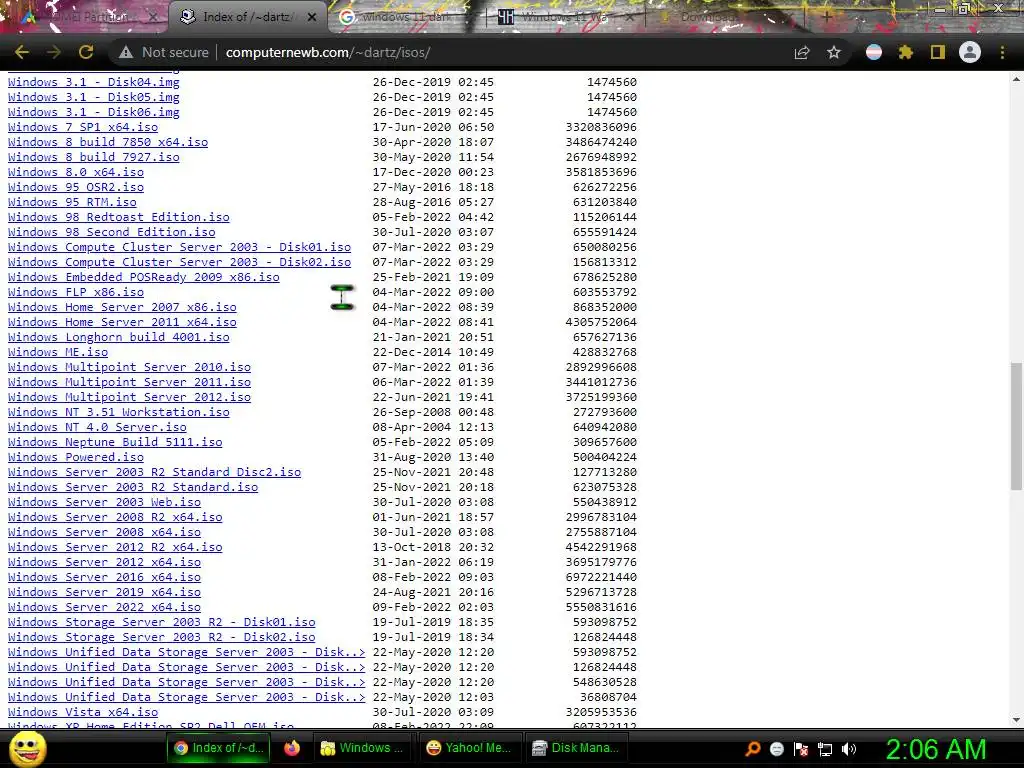Share this page via share icon
The height and width of the screenshot is (768, 1024).
click(x=802, y=52)
